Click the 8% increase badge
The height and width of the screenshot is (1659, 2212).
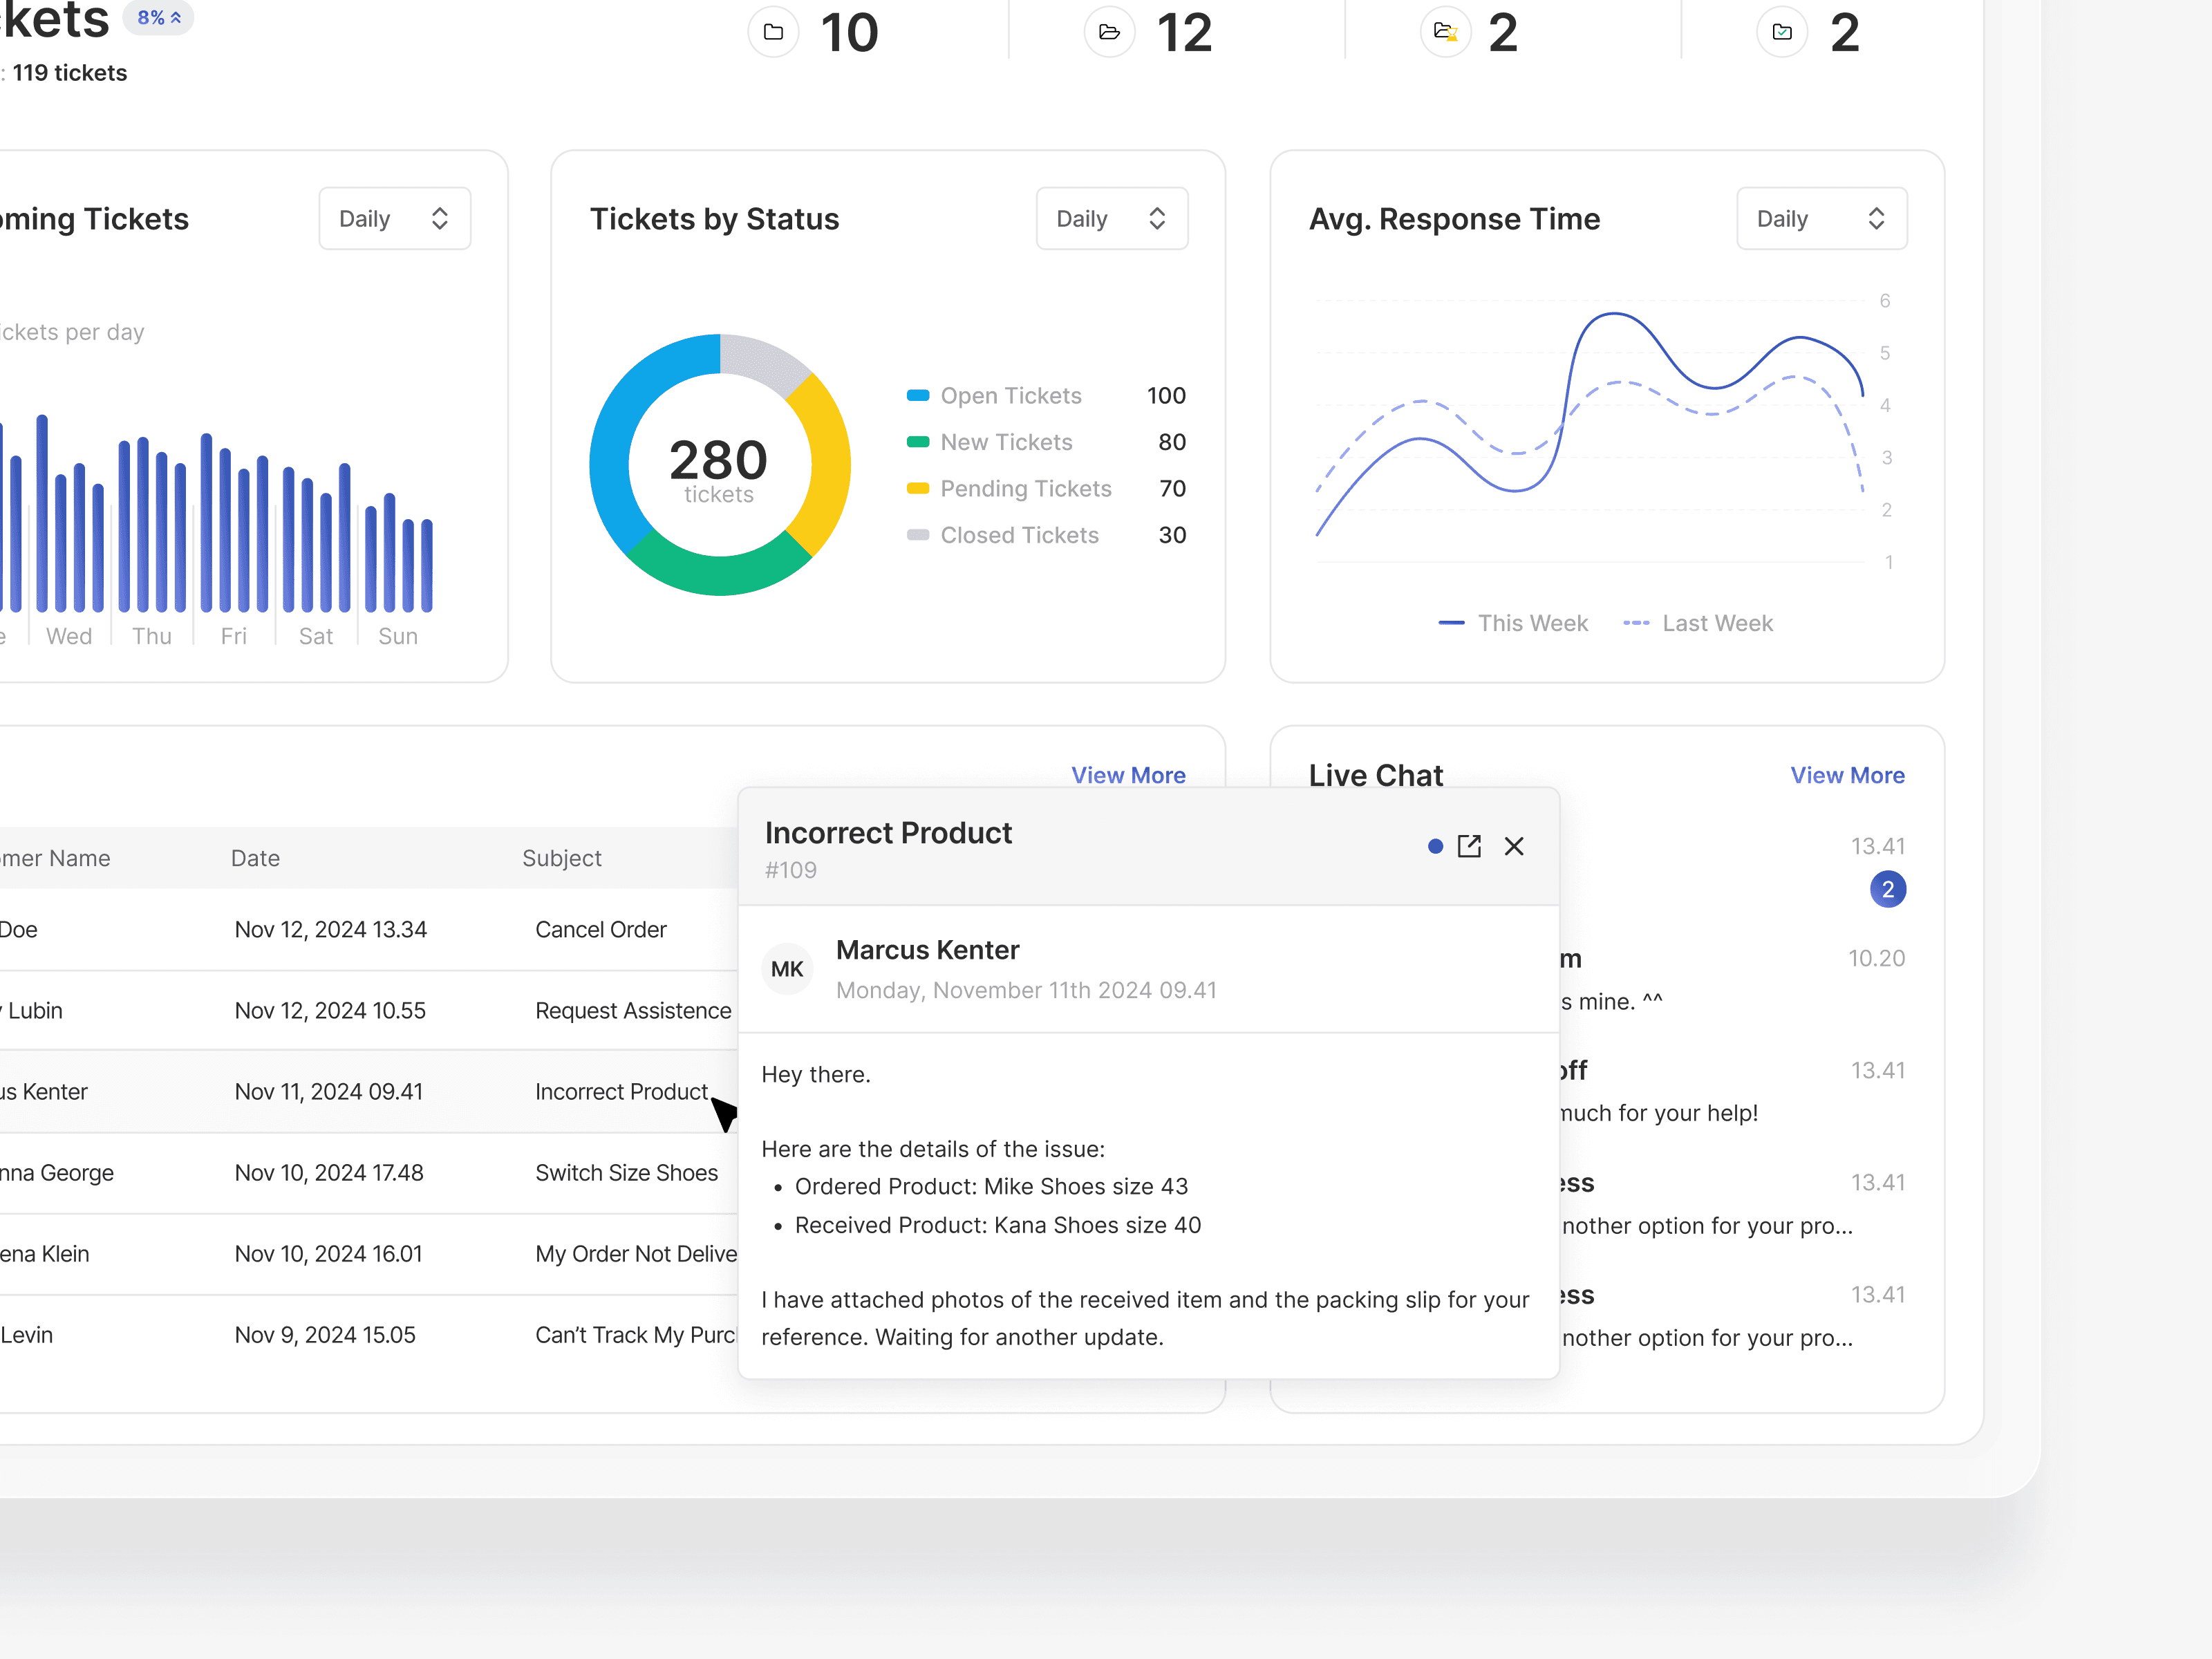click(x=159, y=18)
